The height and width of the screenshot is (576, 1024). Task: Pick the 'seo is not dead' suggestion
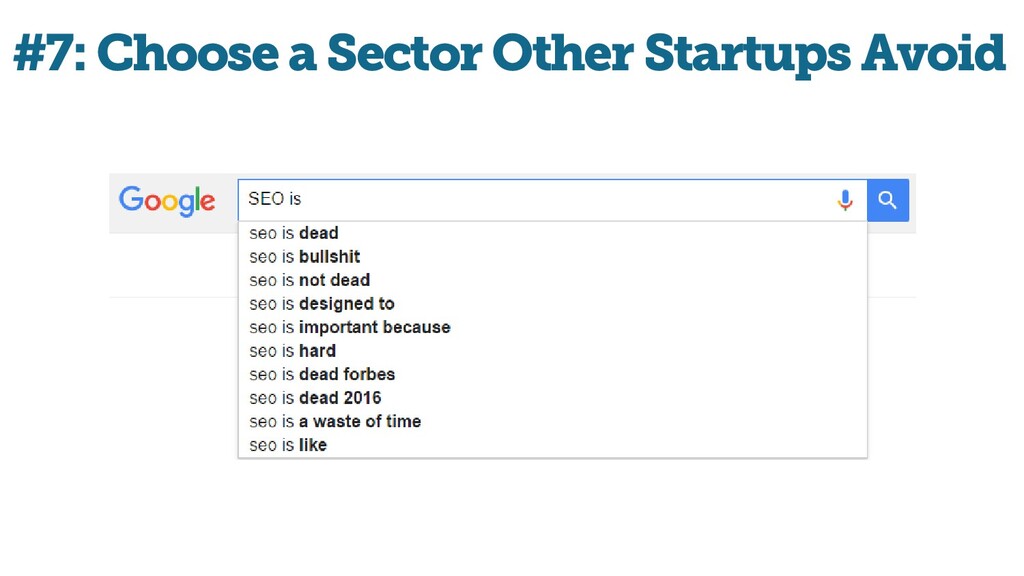click(x=552, y=280)
